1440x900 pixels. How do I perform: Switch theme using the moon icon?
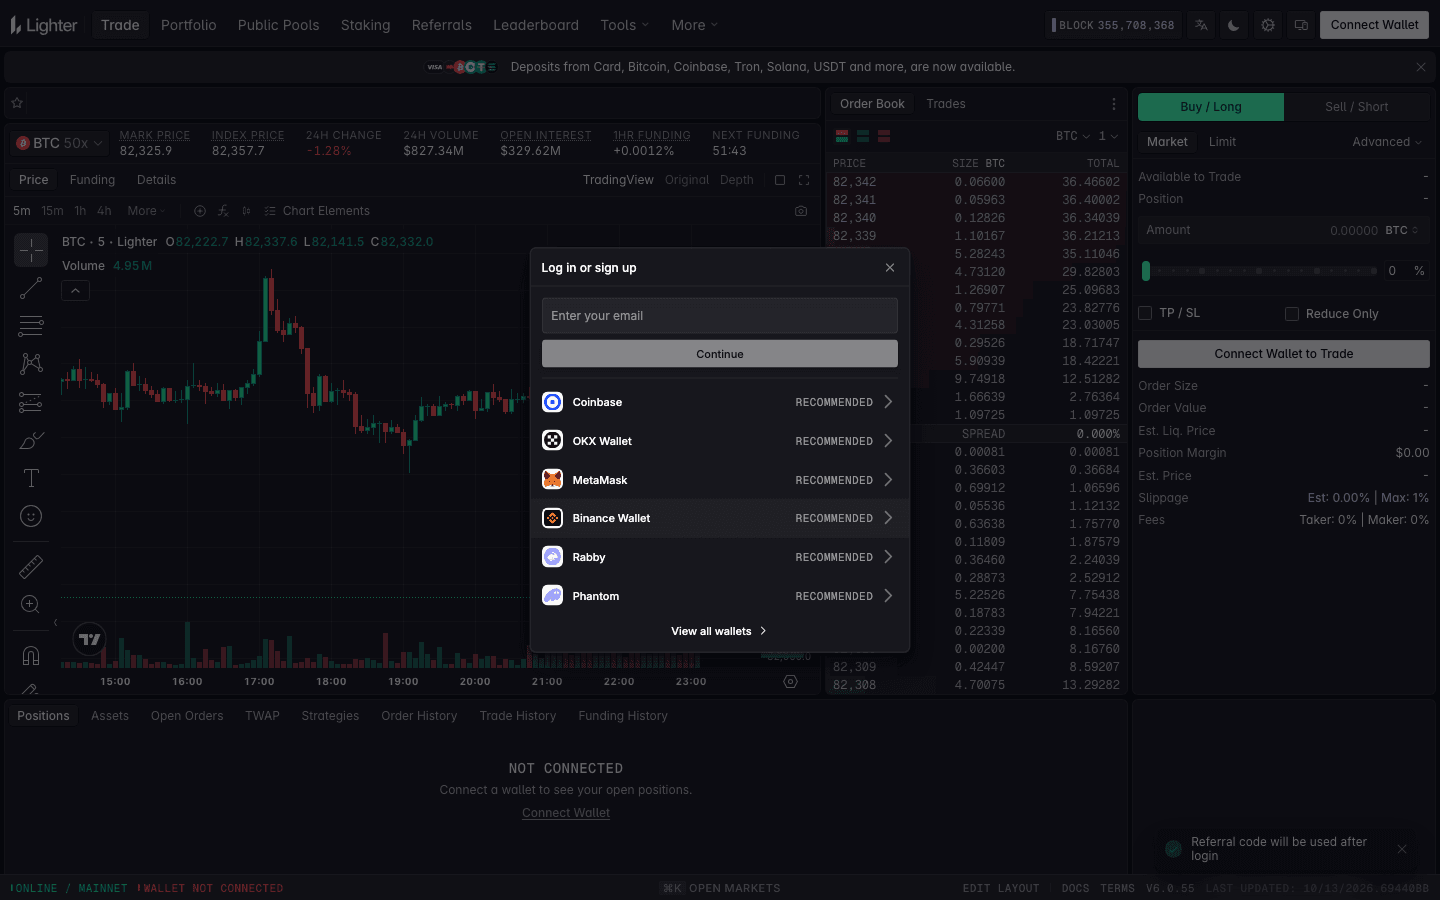tap(1234, 25)
